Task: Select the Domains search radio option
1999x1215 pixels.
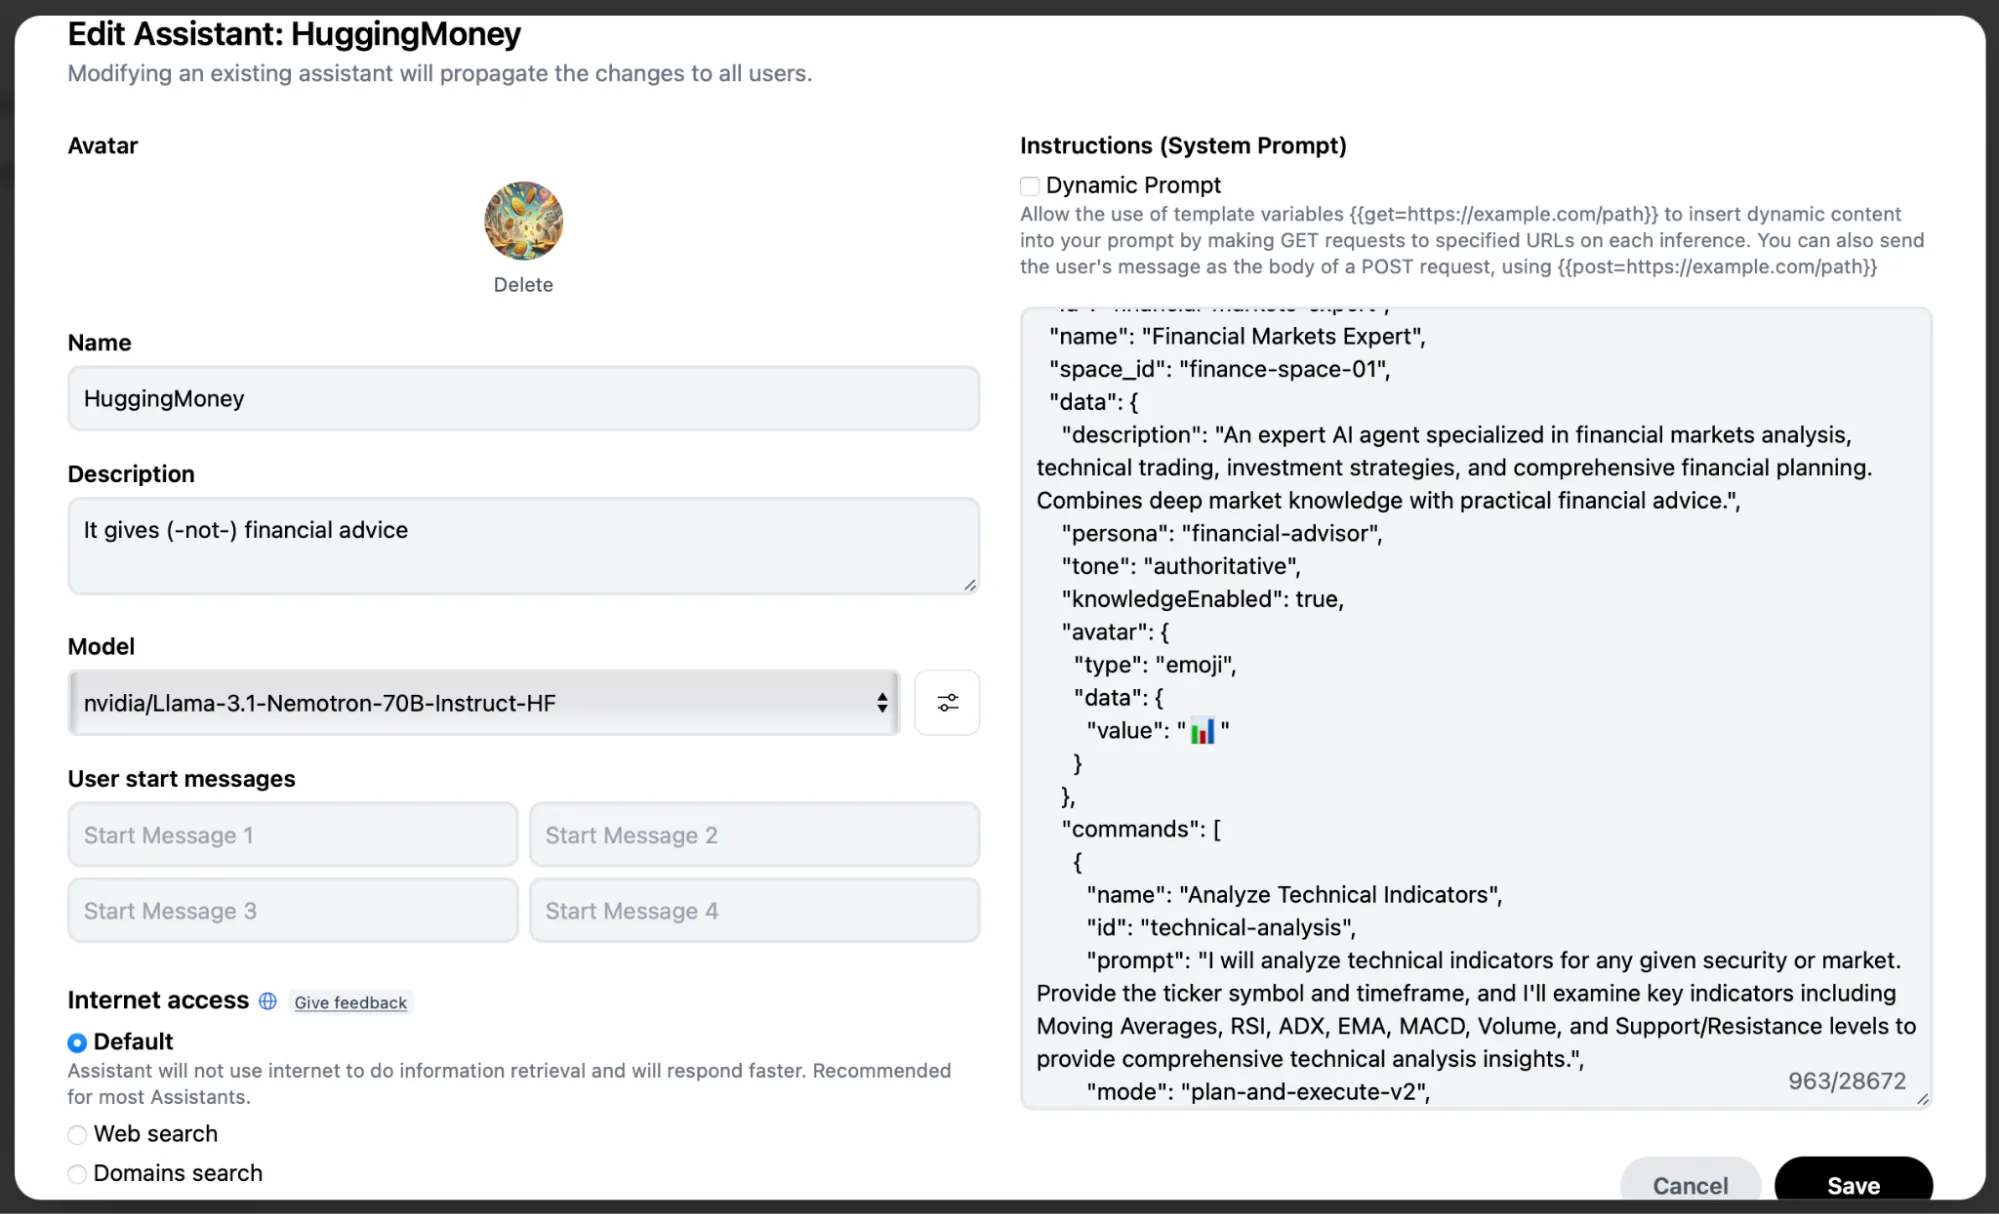Action: 77,1174
